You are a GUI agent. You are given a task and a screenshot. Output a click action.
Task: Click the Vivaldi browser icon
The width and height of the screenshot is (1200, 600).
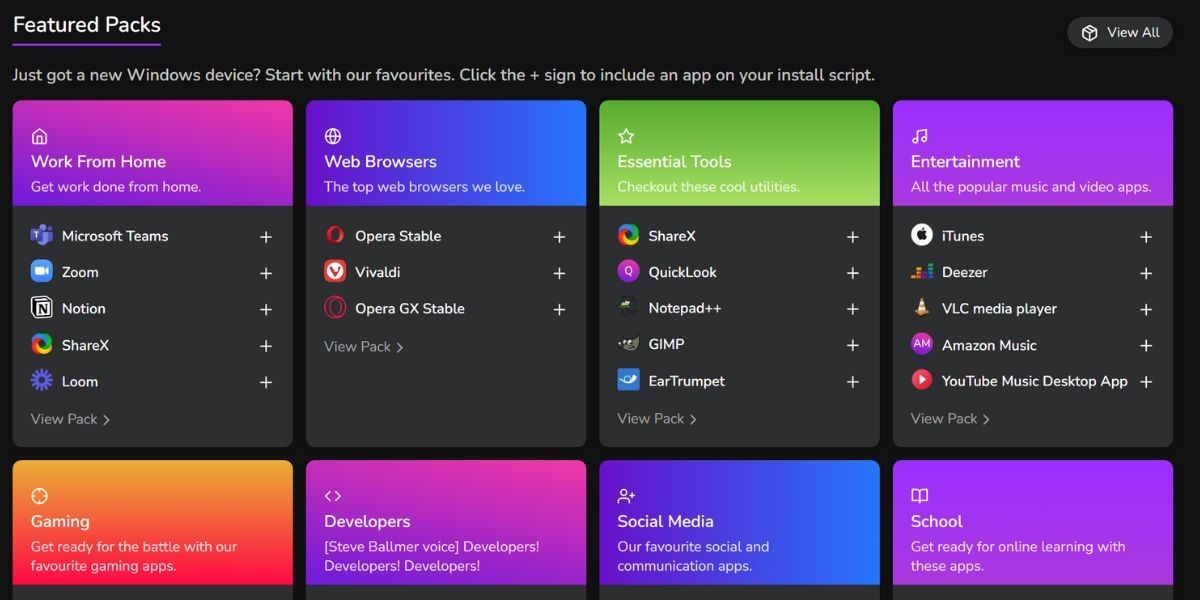[335, 272]
